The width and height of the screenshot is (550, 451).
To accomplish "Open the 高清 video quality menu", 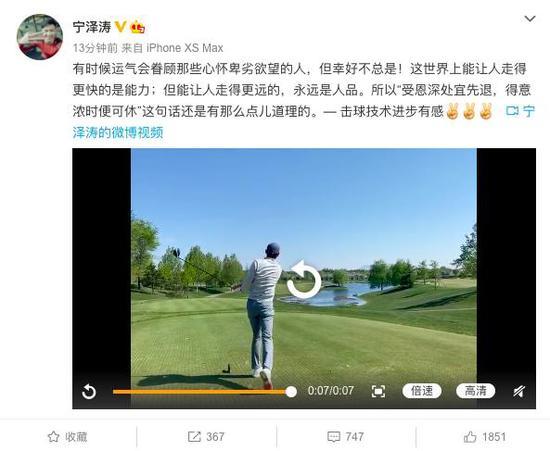I will coord(476,391).
